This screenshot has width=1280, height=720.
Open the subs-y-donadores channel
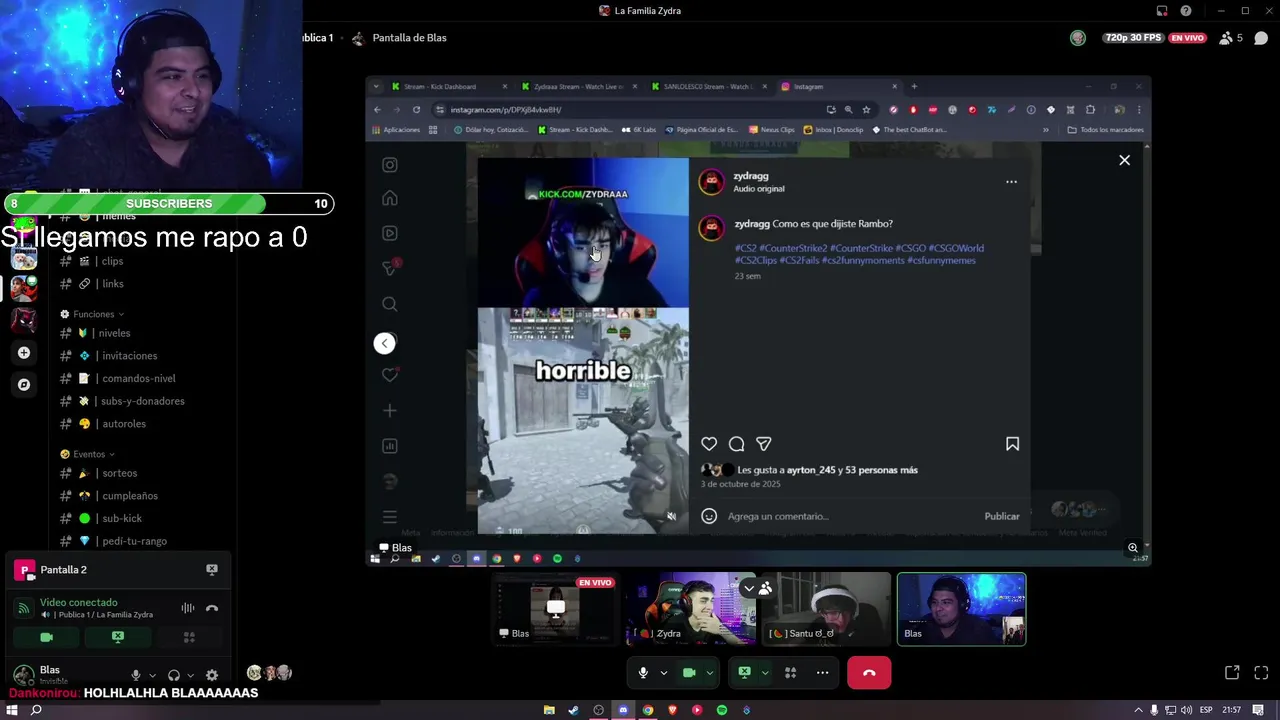pyautogui.click(x=144, y=401)
